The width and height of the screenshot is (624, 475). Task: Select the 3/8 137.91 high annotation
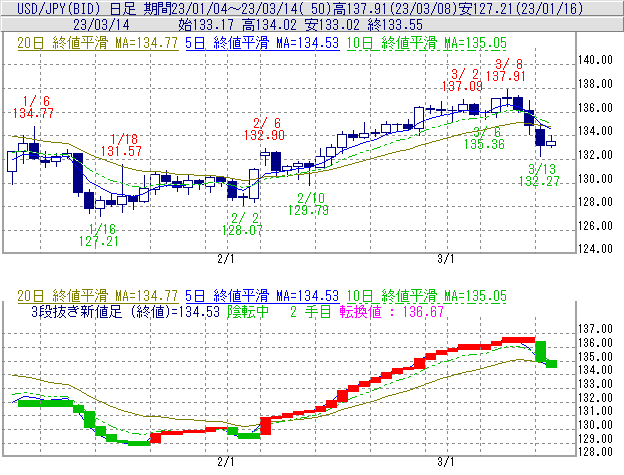(506, 70)
